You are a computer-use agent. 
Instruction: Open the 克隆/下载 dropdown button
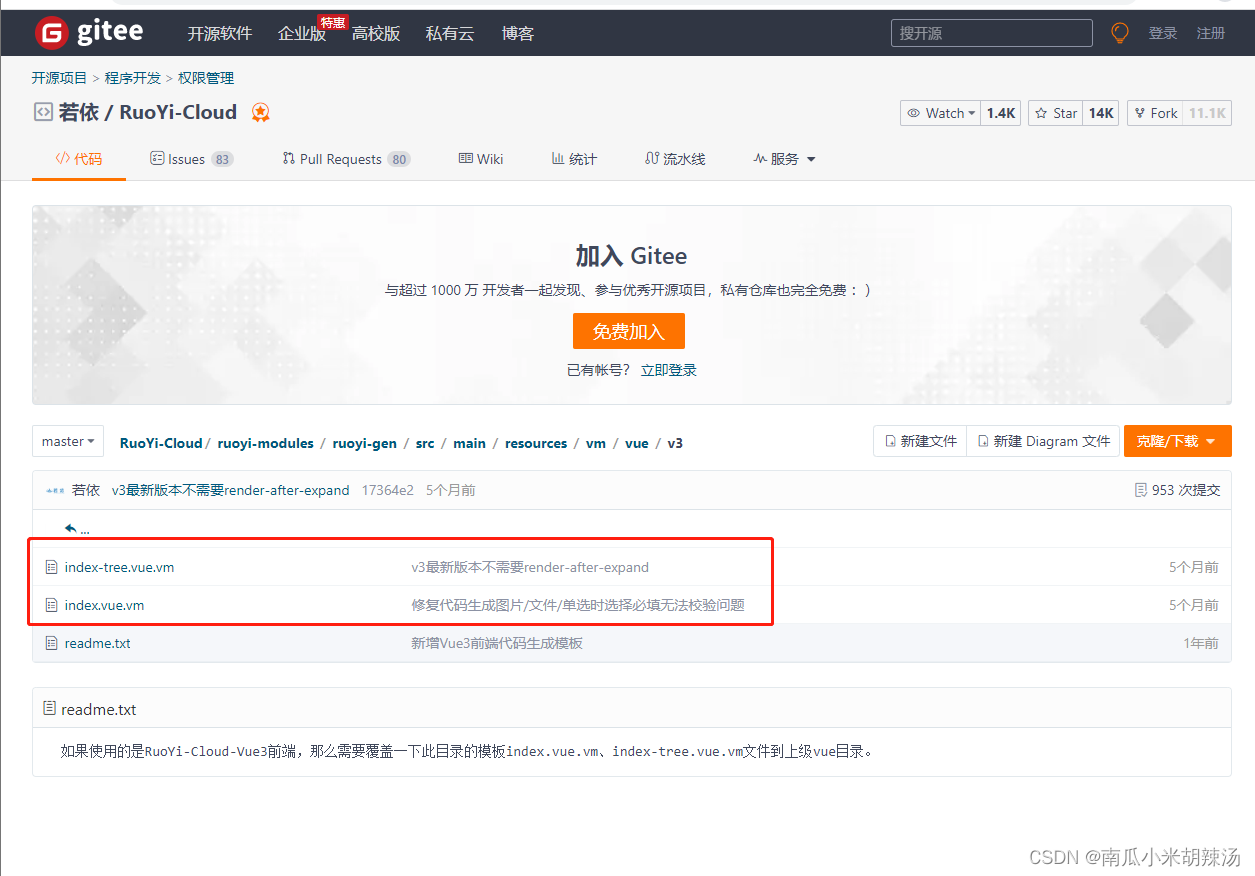click(1178, 441)
